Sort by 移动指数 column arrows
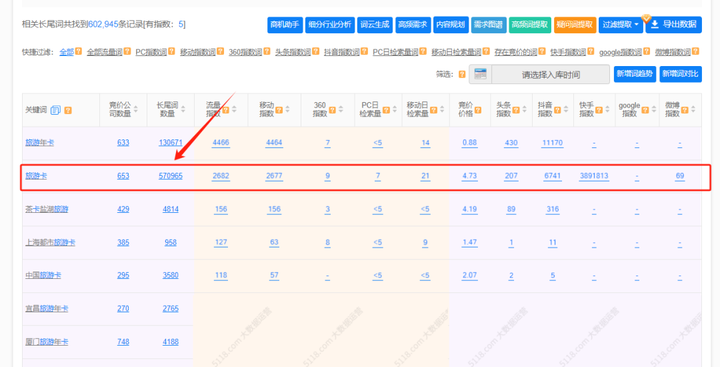 [x=287, y=109]
